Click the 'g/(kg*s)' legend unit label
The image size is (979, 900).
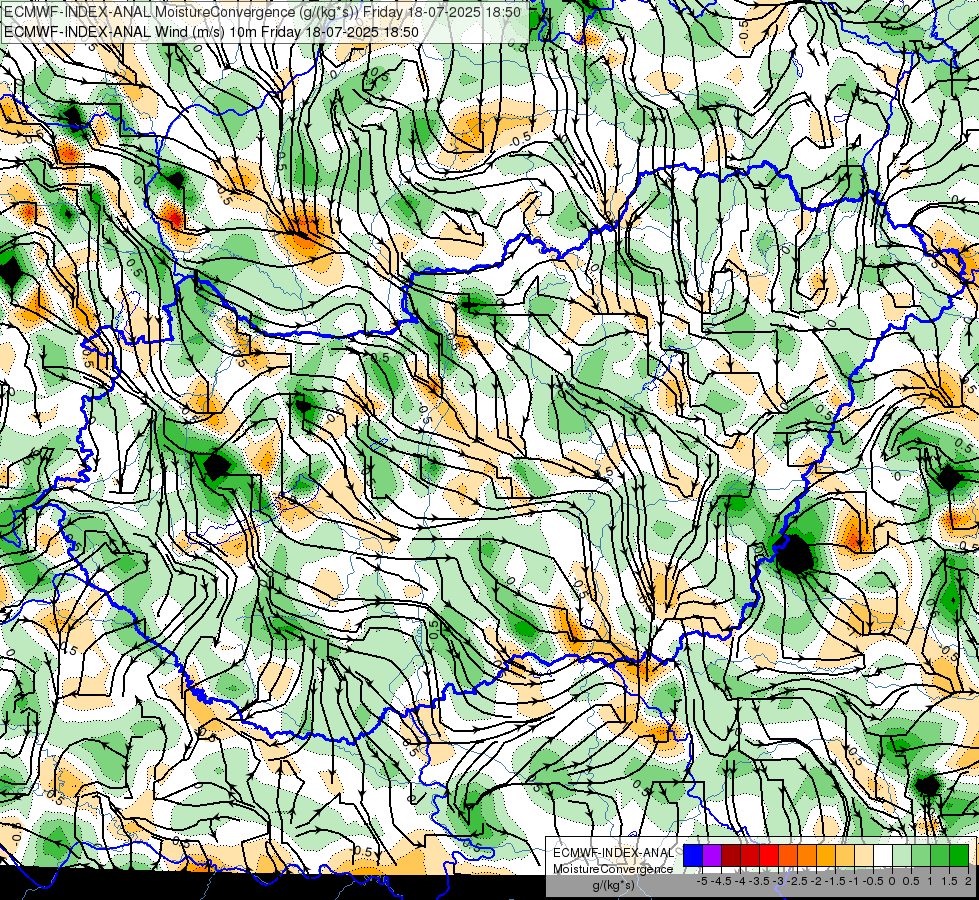tap(613, 885)
